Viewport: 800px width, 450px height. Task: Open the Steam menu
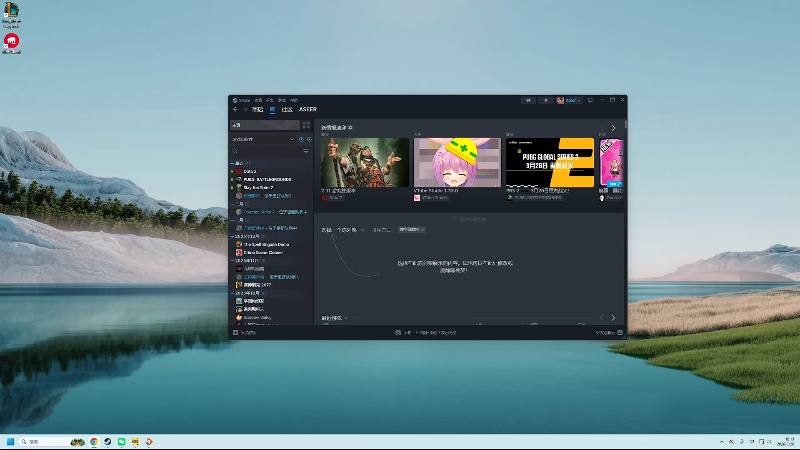point(242,101)
